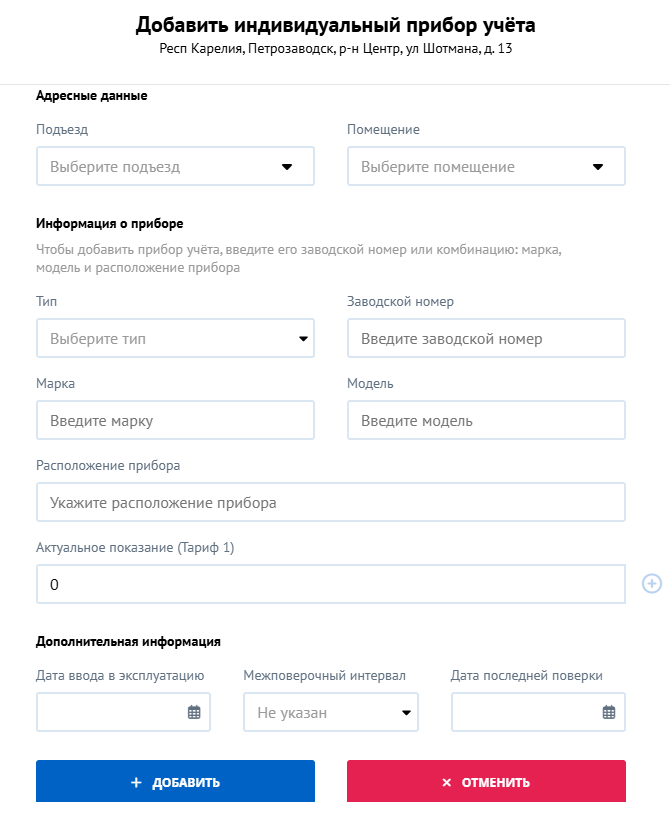
Task: Click the arrow in Подъезд dropdown
Action: click(287, 167)
